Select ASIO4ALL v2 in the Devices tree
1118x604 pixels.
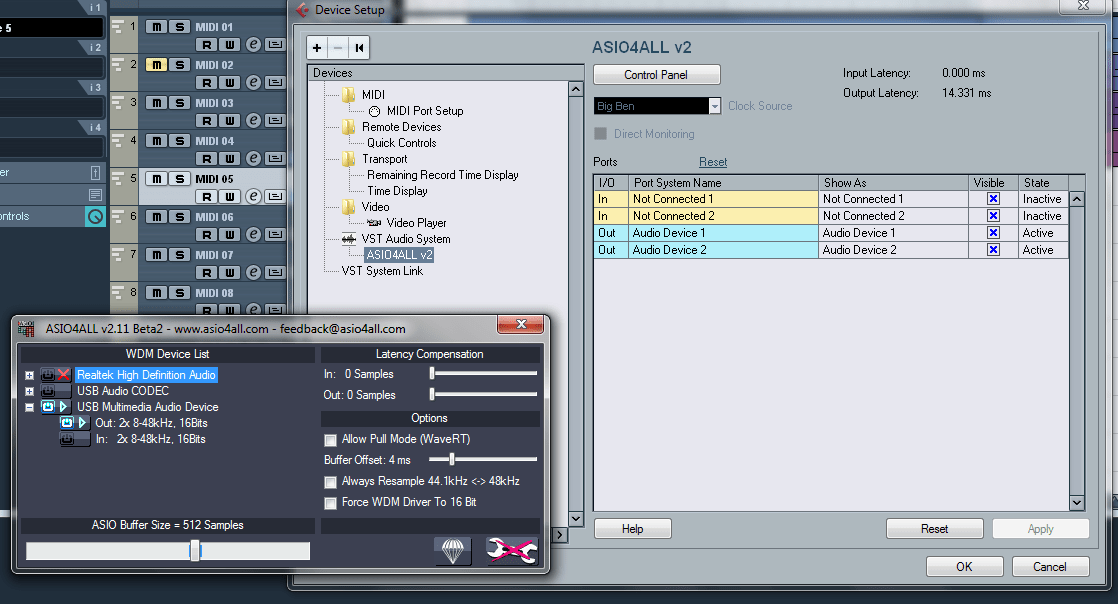(x=398, y=254)
